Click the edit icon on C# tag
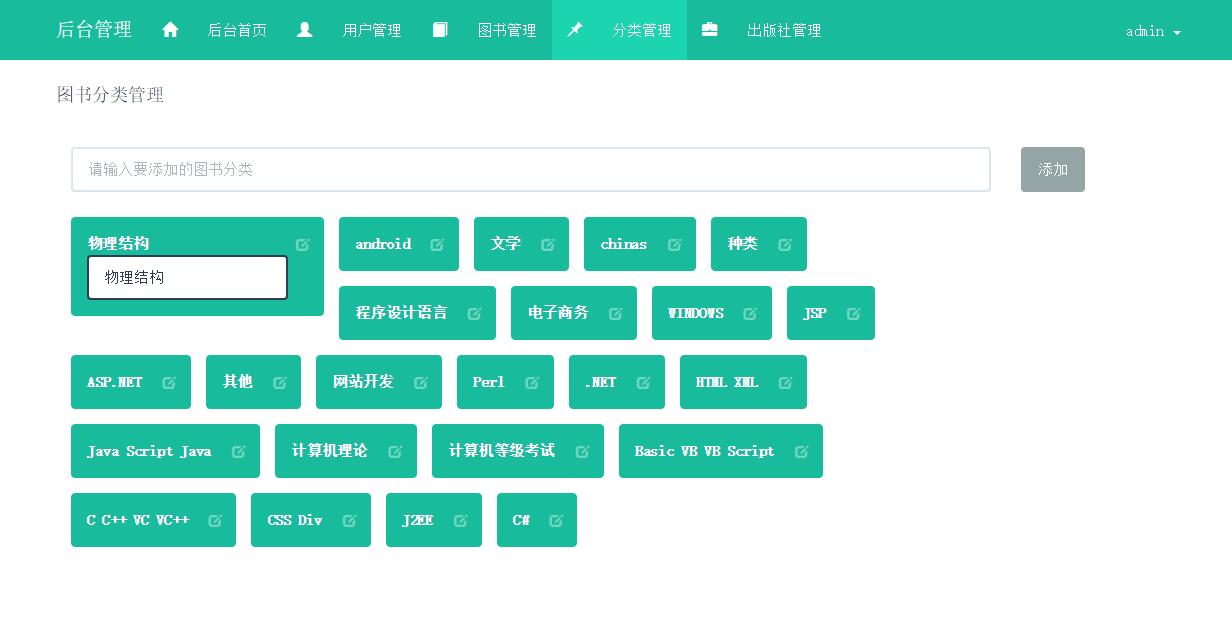 point(556,521)
